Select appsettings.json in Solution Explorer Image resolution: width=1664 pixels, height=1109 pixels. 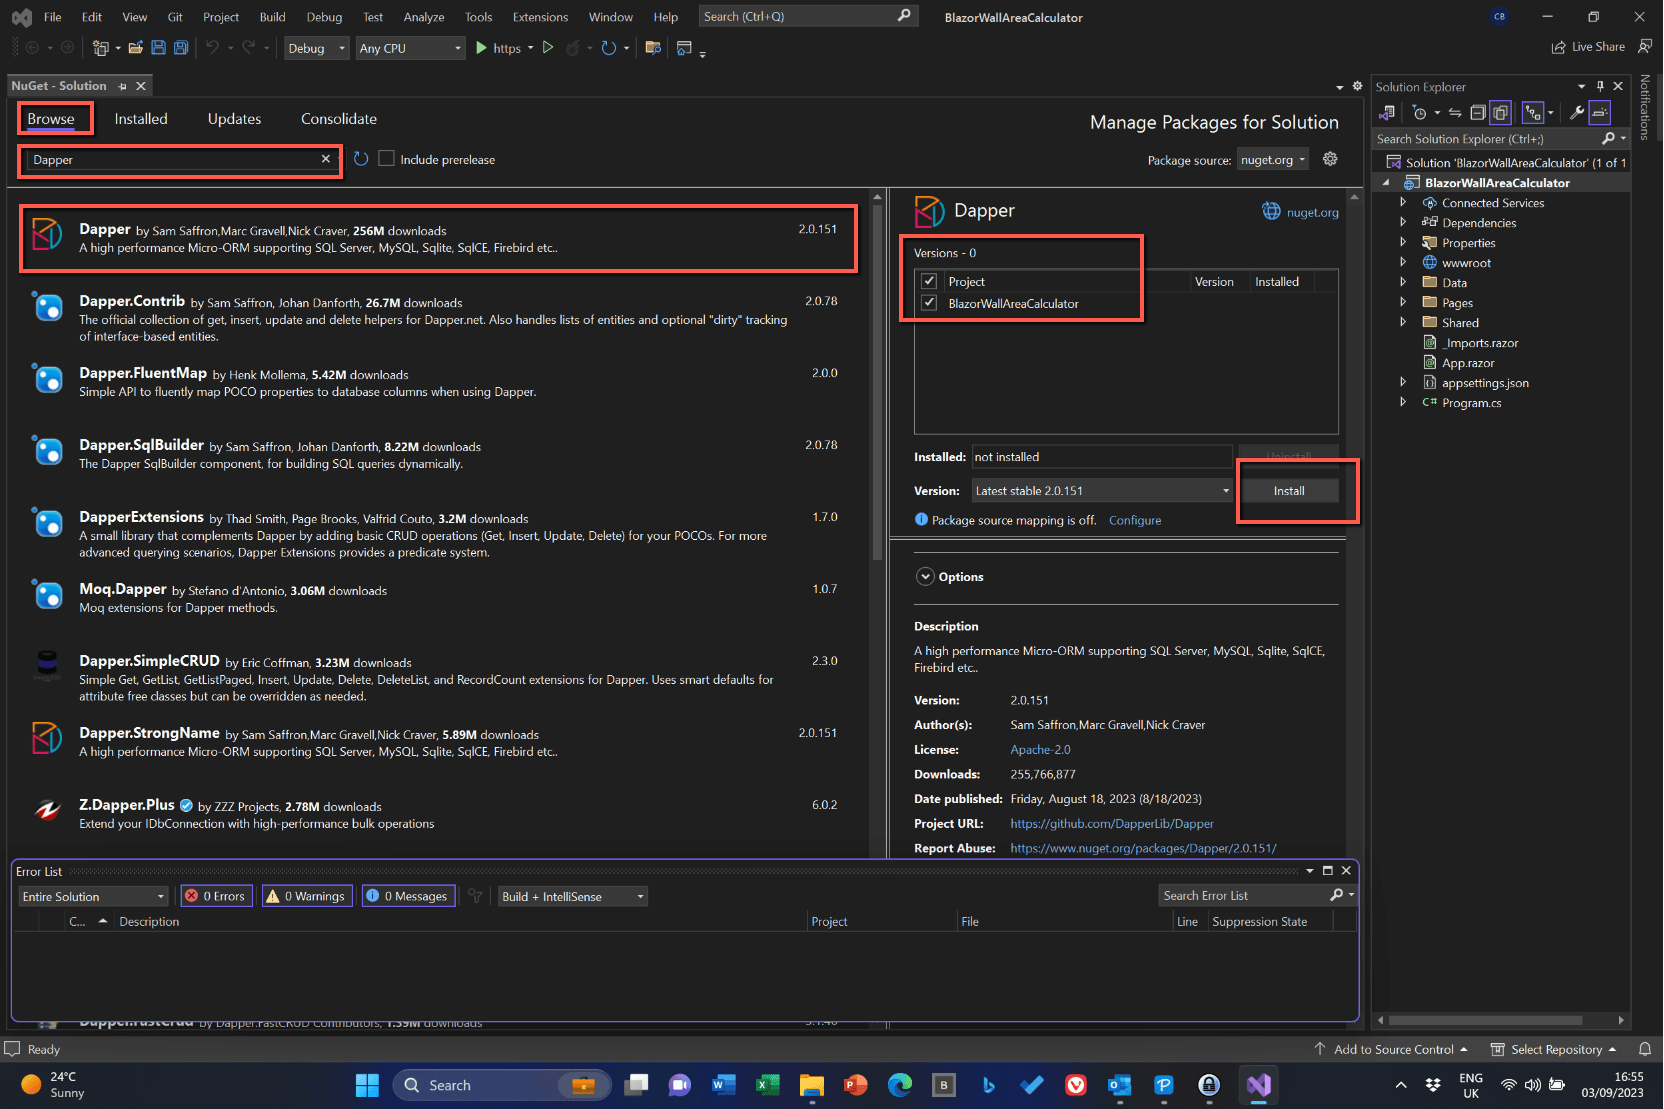1485,383
